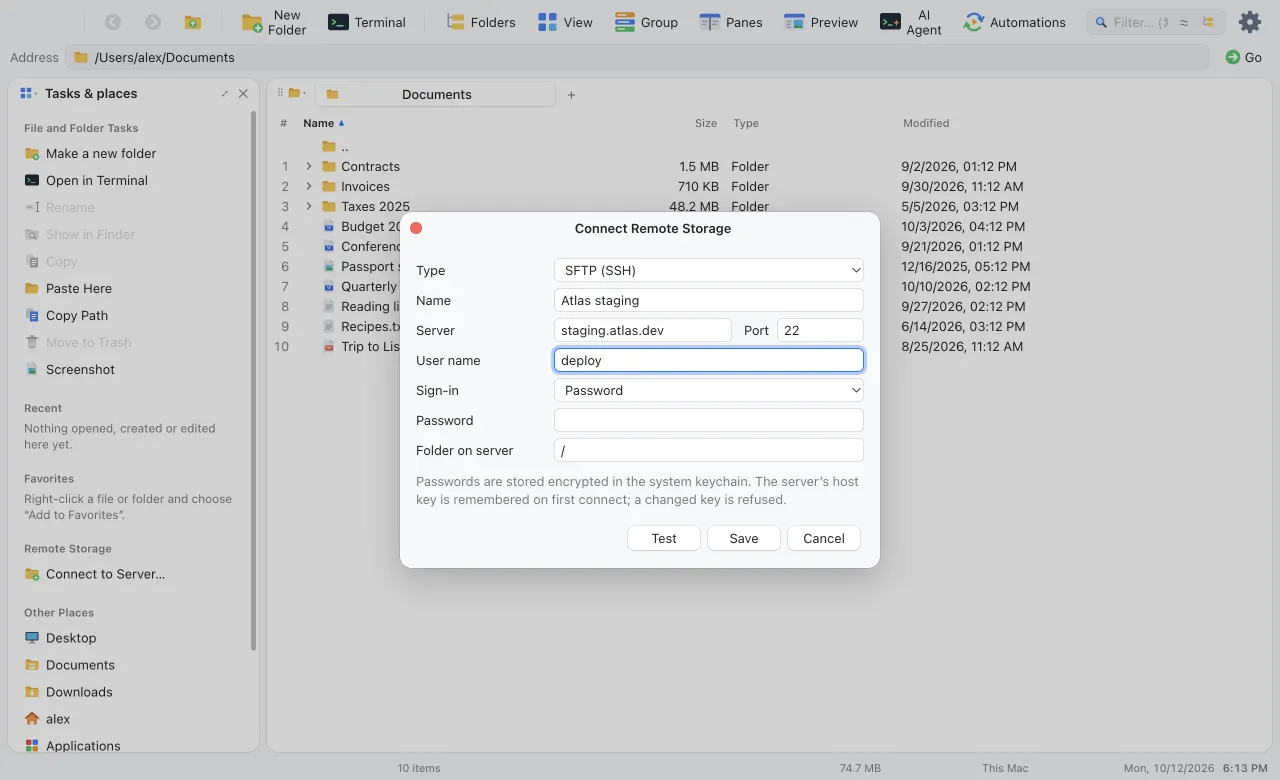
Task: Focus the Password input field
Action: point(709,420)
